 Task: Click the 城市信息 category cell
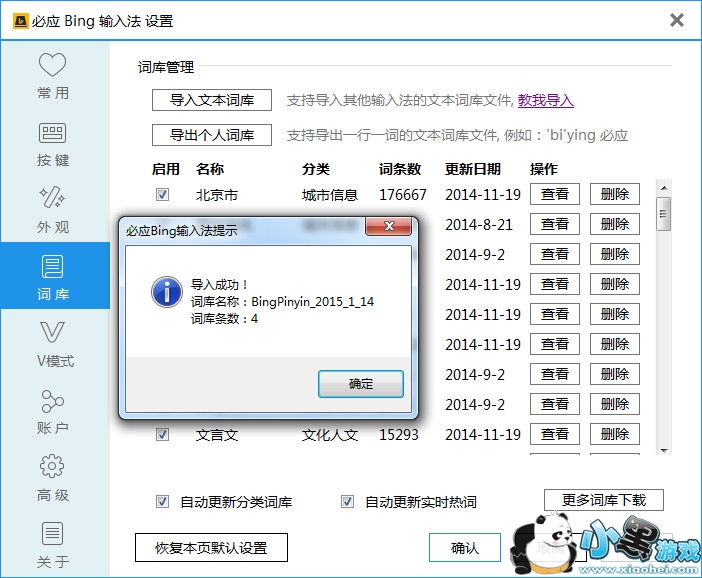[330, 195]
